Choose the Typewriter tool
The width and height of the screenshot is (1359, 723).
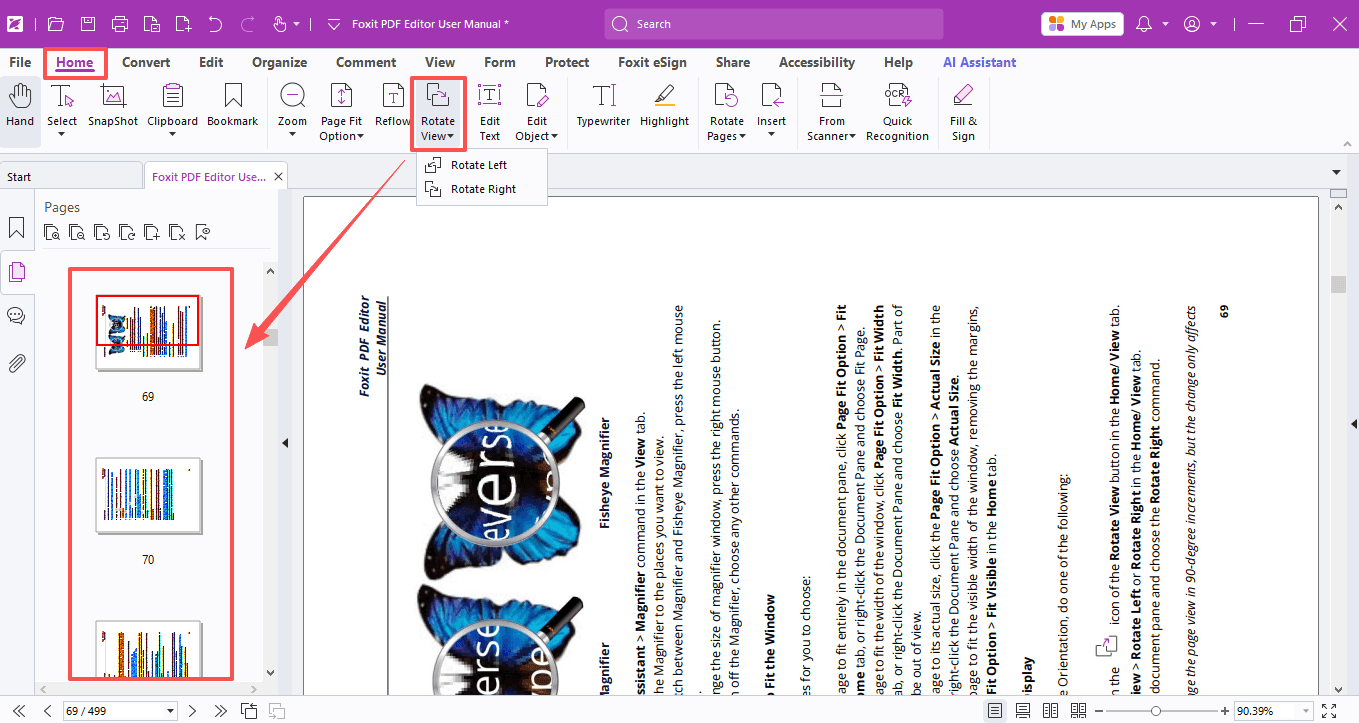click(604, 107)
